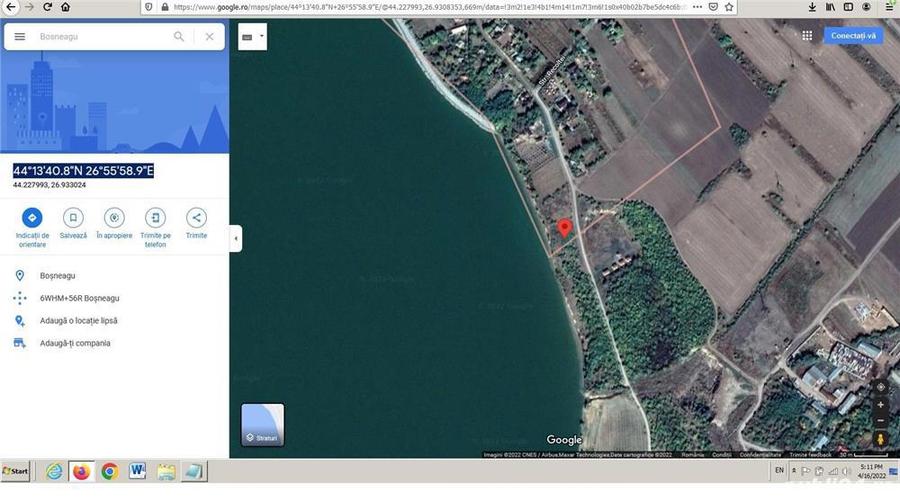The image size is (900, 502).
Task: Zoom out the map with minus
Action: click(880, 421)
